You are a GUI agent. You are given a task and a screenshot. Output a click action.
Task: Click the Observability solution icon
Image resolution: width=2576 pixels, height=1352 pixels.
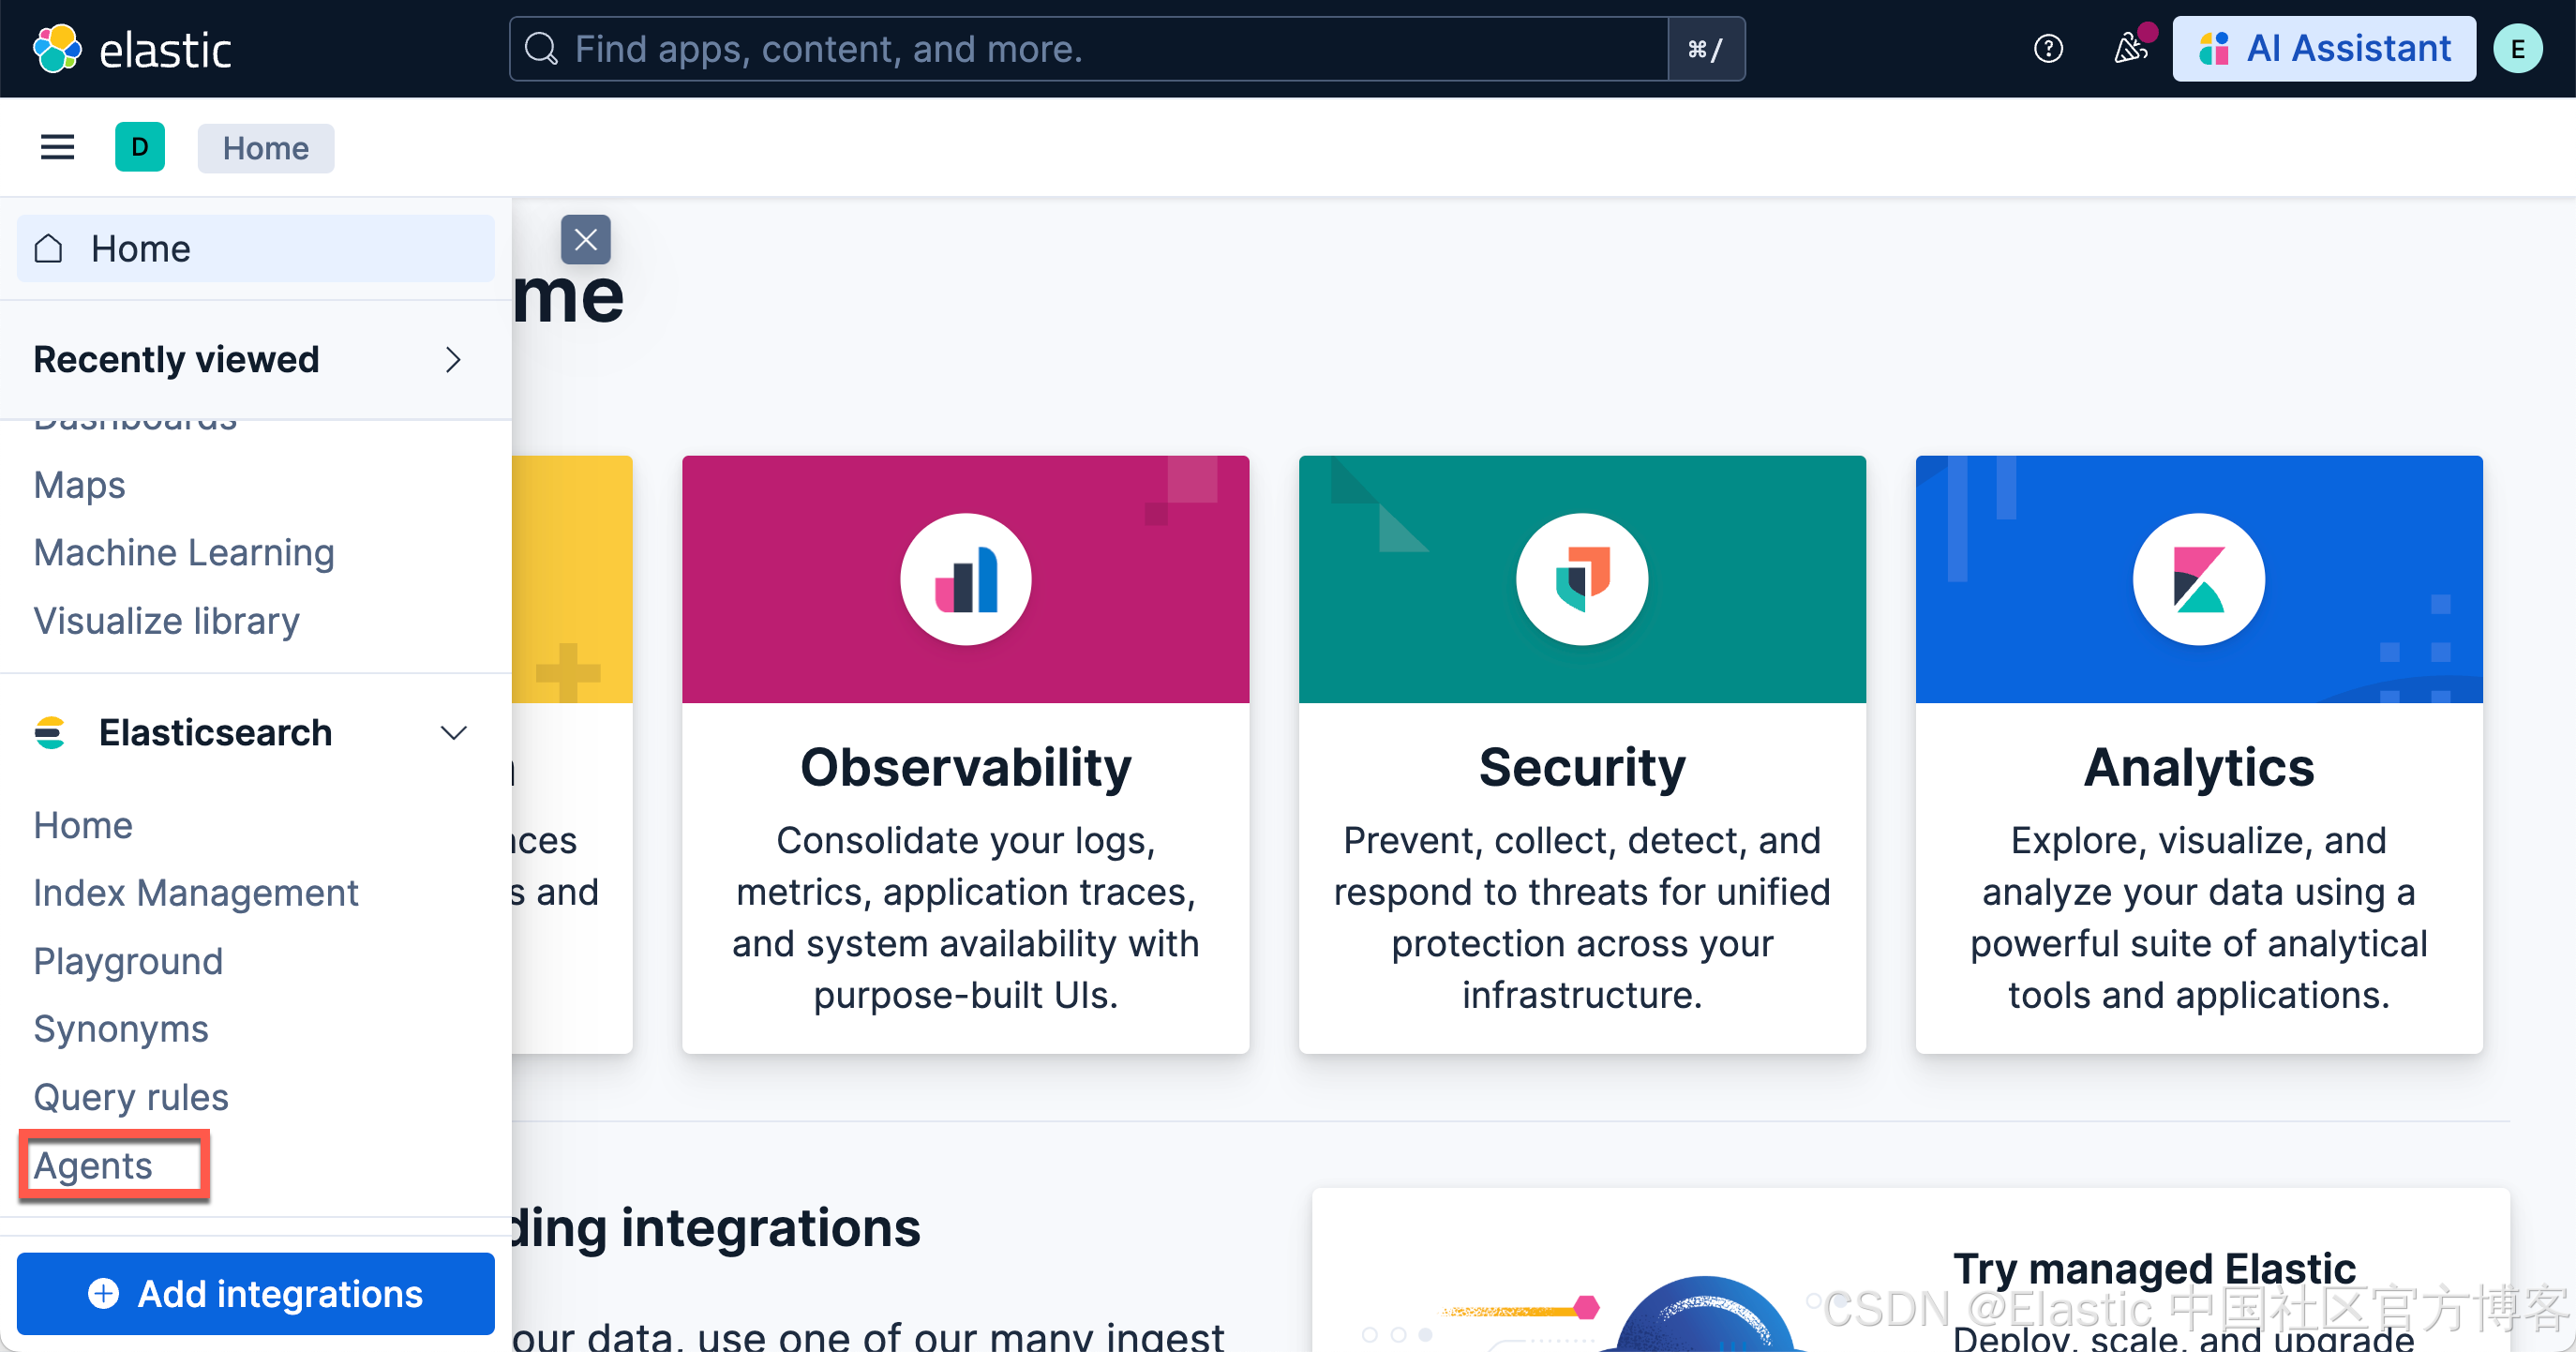[x=965, y=579]
